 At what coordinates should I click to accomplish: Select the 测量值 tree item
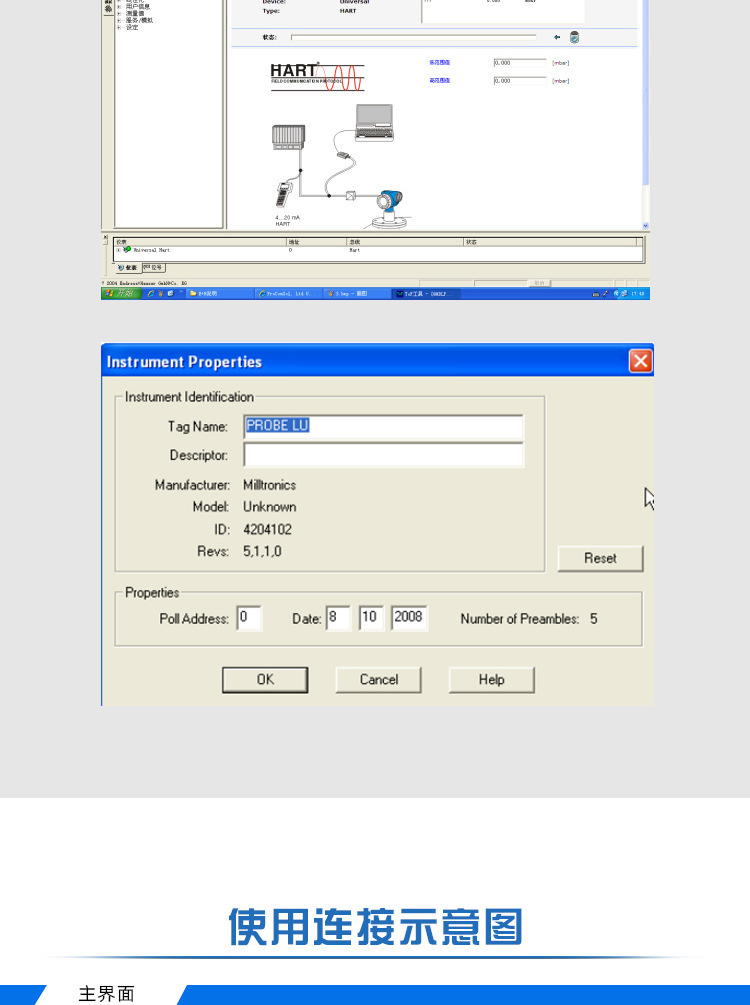[x=135, y=13]
